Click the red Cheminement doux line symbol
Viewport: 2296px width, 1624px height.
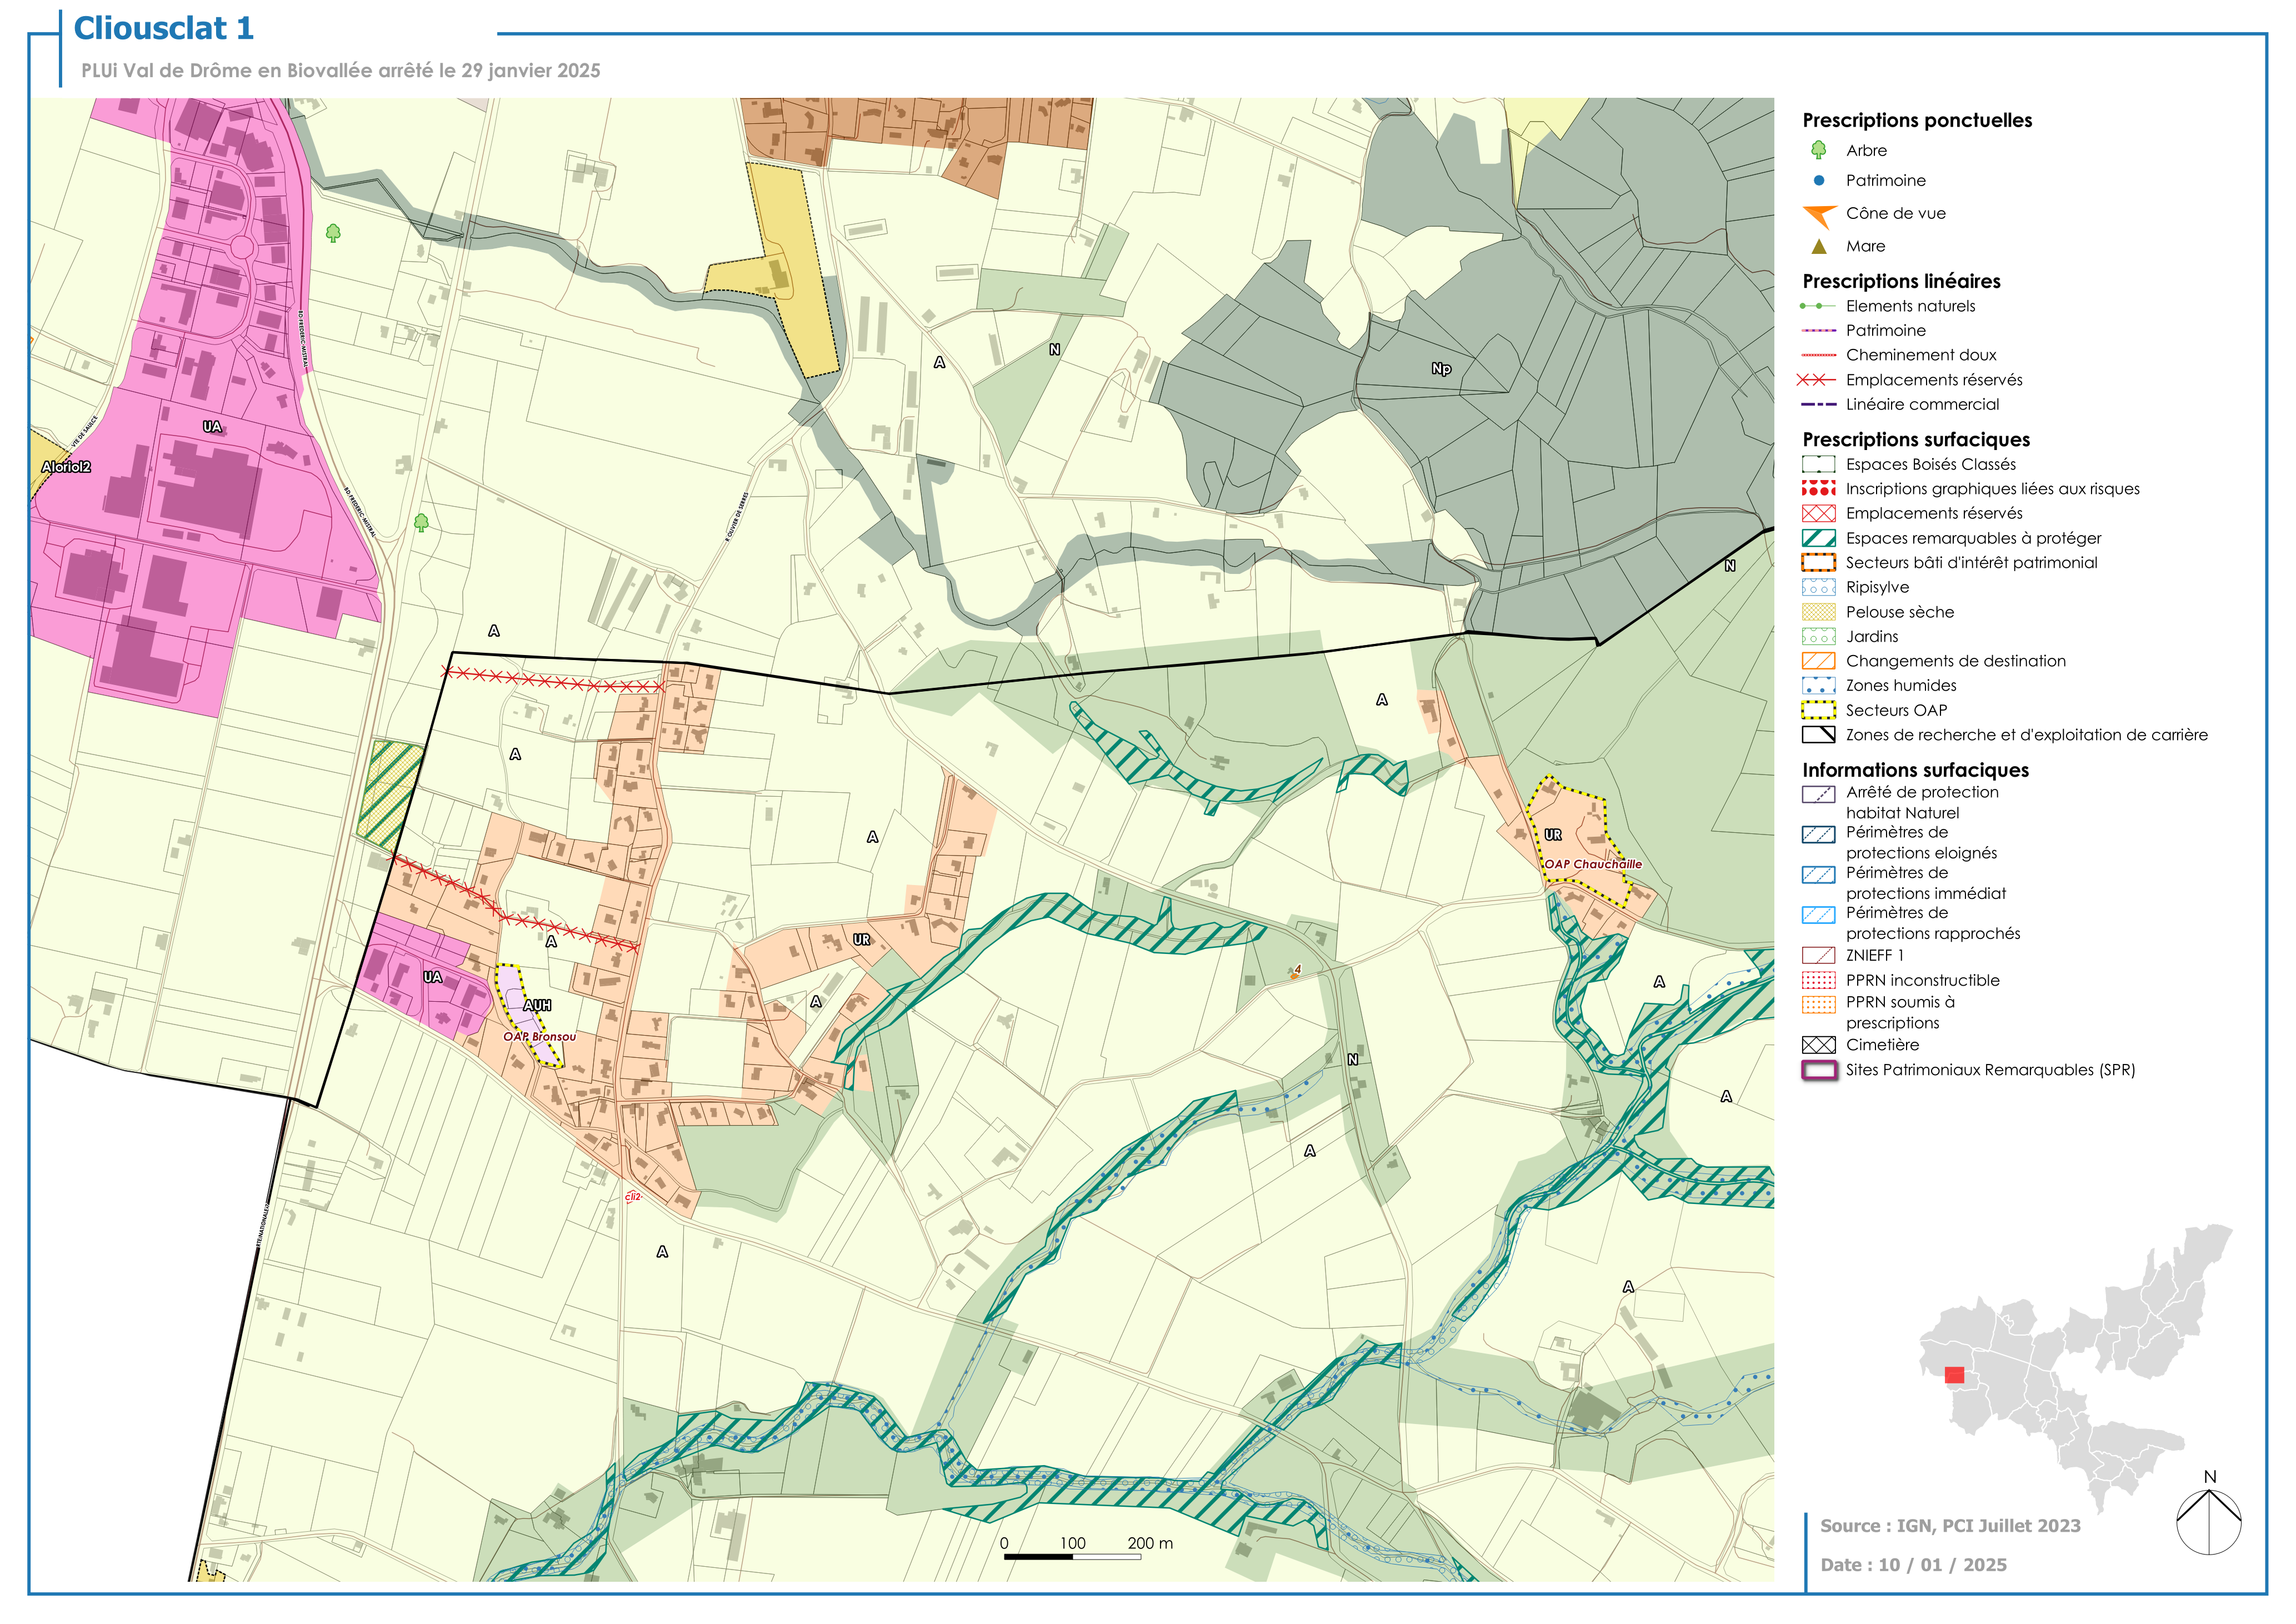pos(1818,355)
